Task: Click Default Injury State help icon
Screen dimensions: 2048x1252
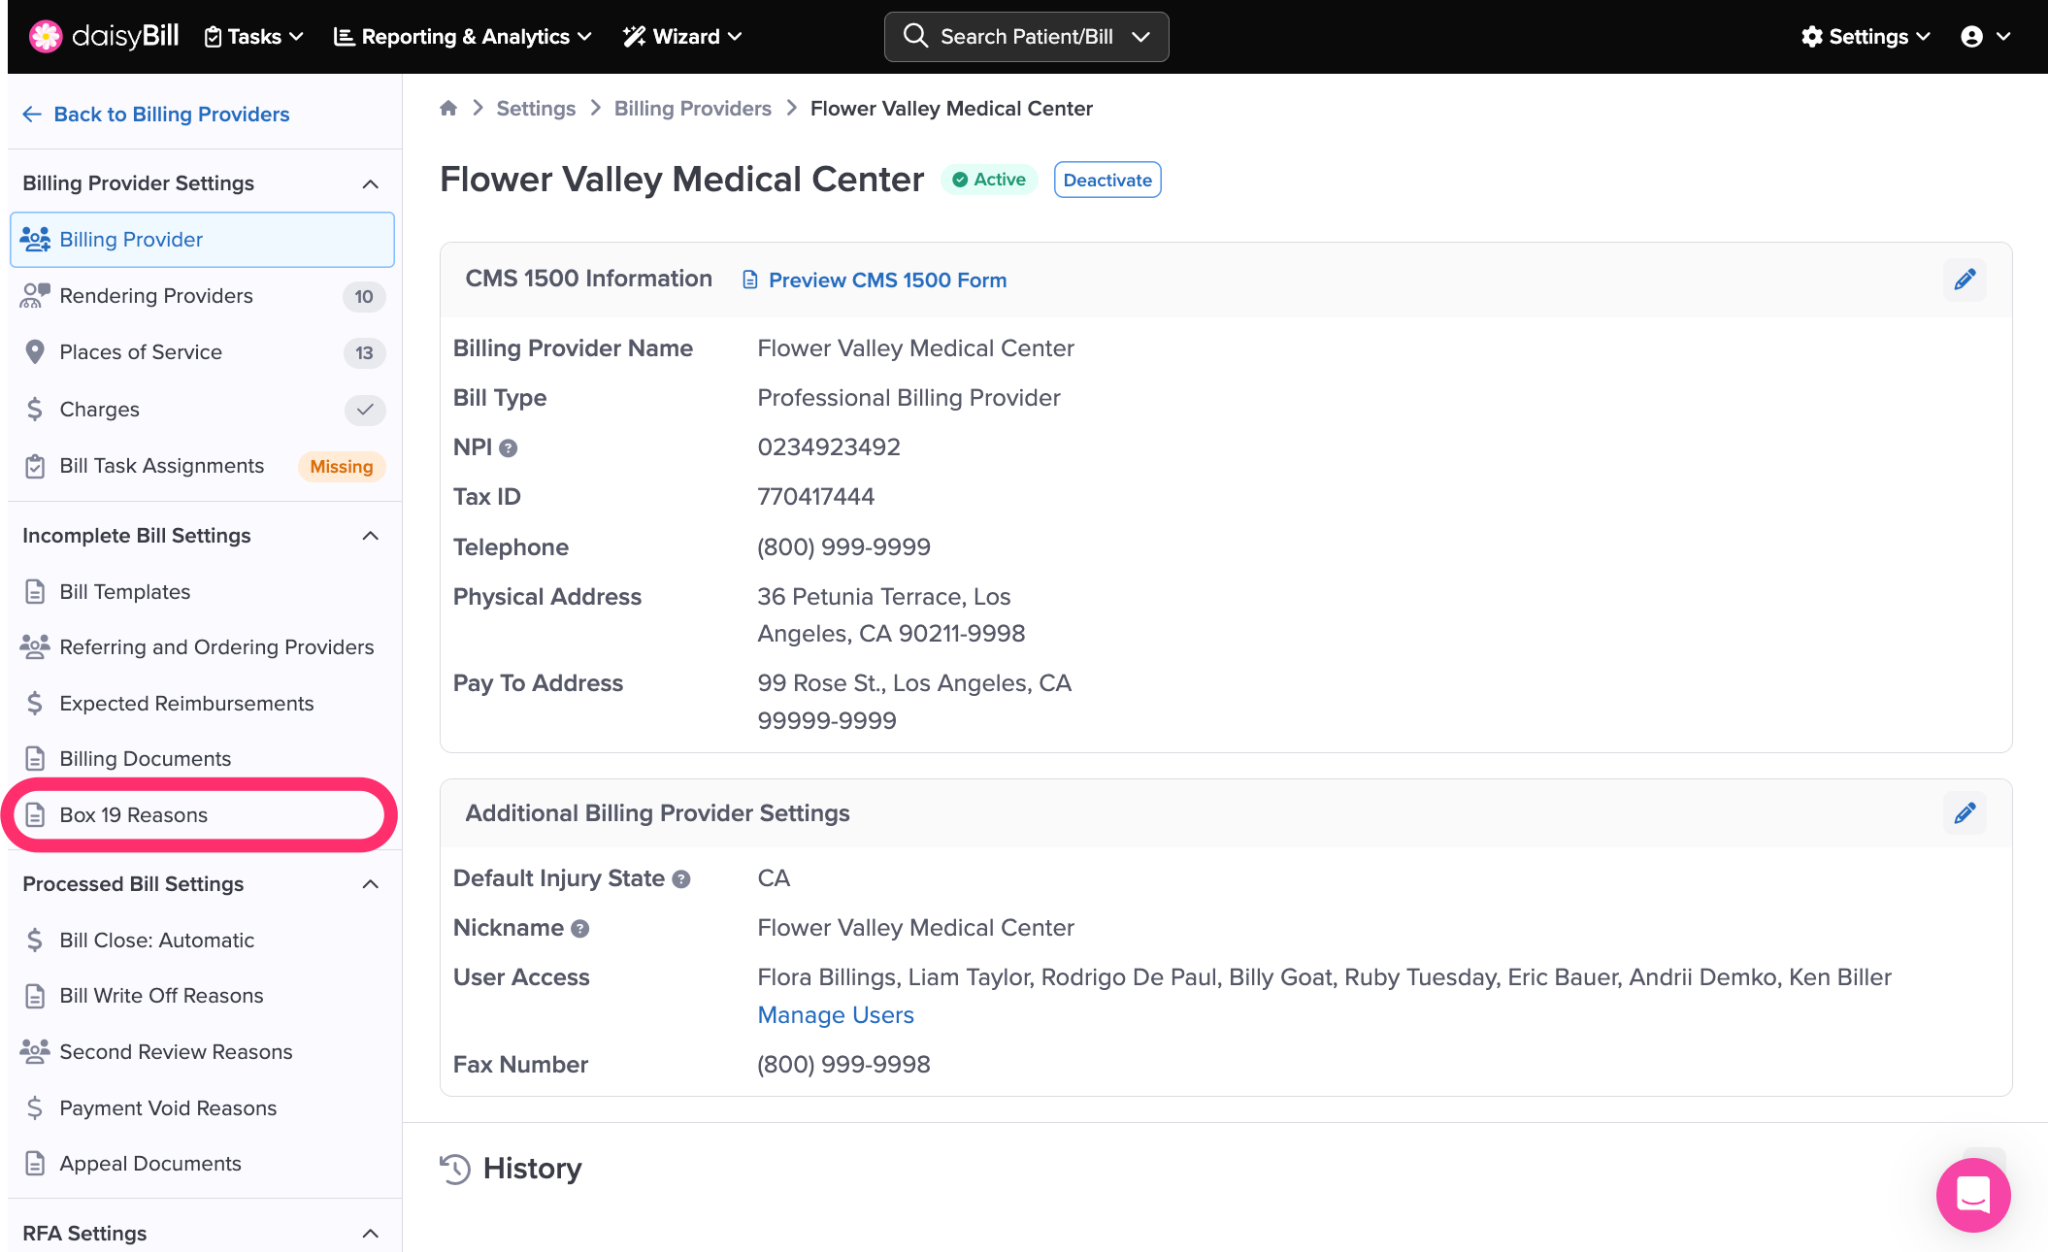Action: click(x=681, y=879)
